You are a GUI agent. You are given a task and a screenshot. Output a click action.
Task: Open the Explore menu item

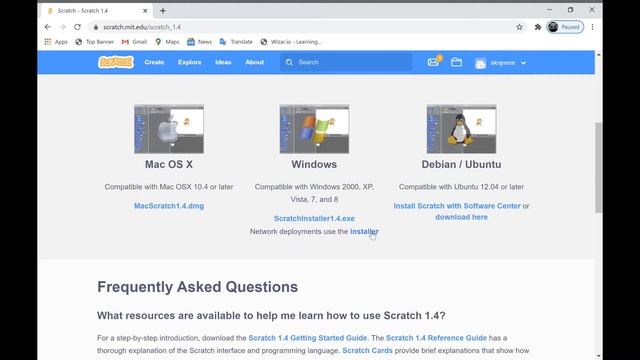[x=190, y=62]
